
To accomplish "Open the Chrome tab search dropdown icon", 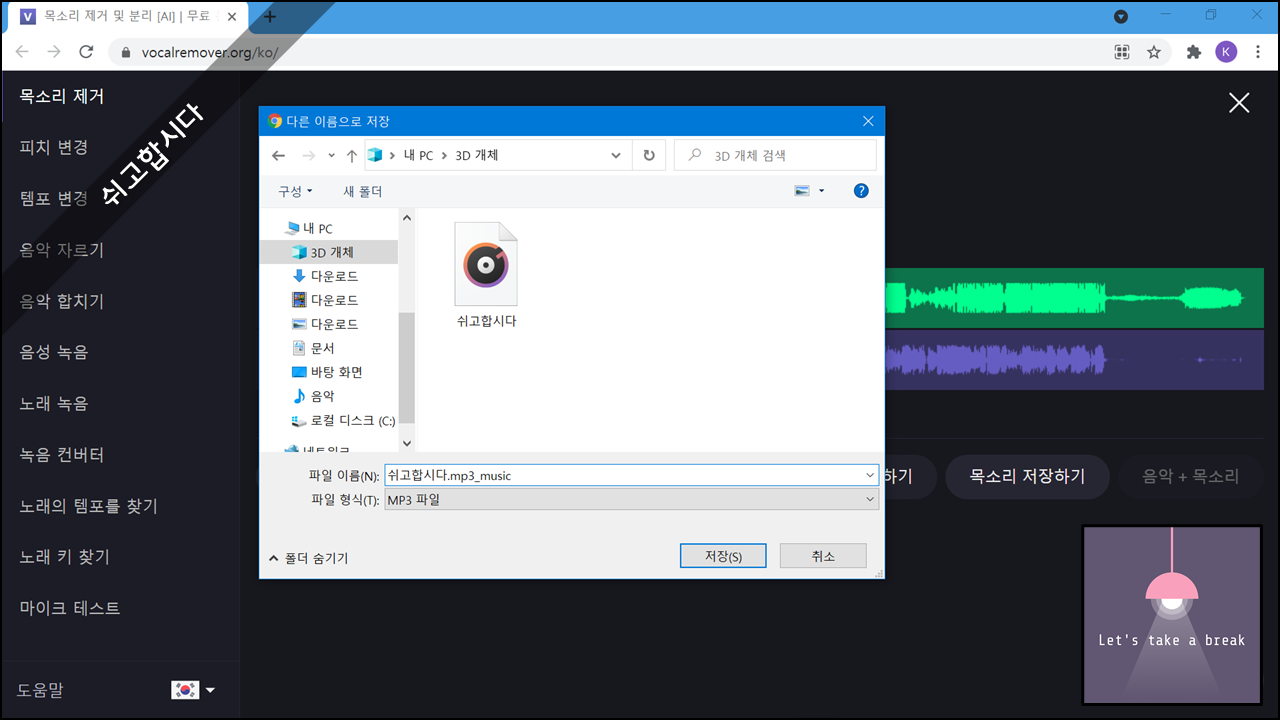I will point(1121,16).
